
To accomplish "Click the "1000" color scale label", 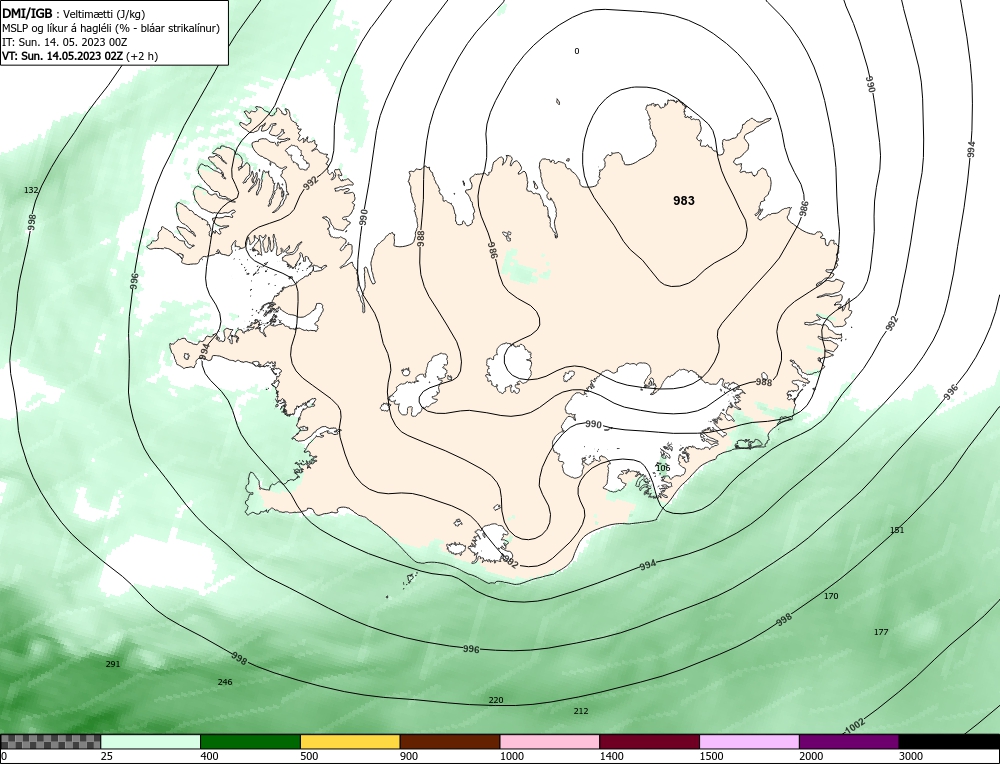I will [512, 756].
